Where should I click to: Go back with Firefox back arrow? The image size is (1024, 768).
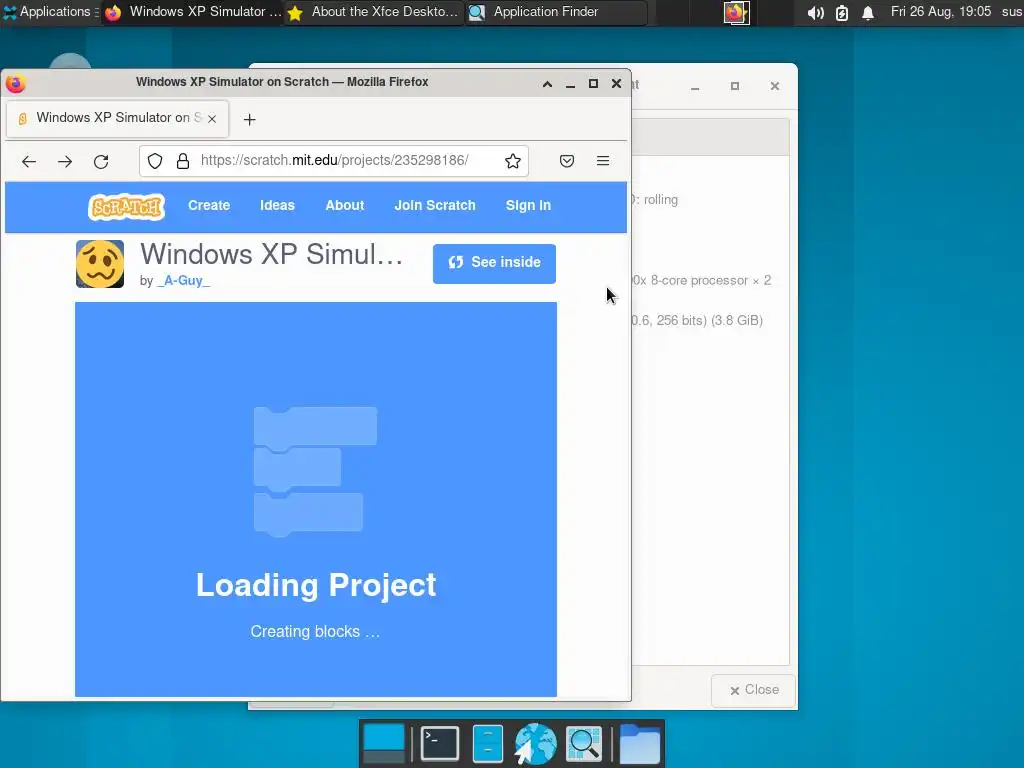[29, 161]
